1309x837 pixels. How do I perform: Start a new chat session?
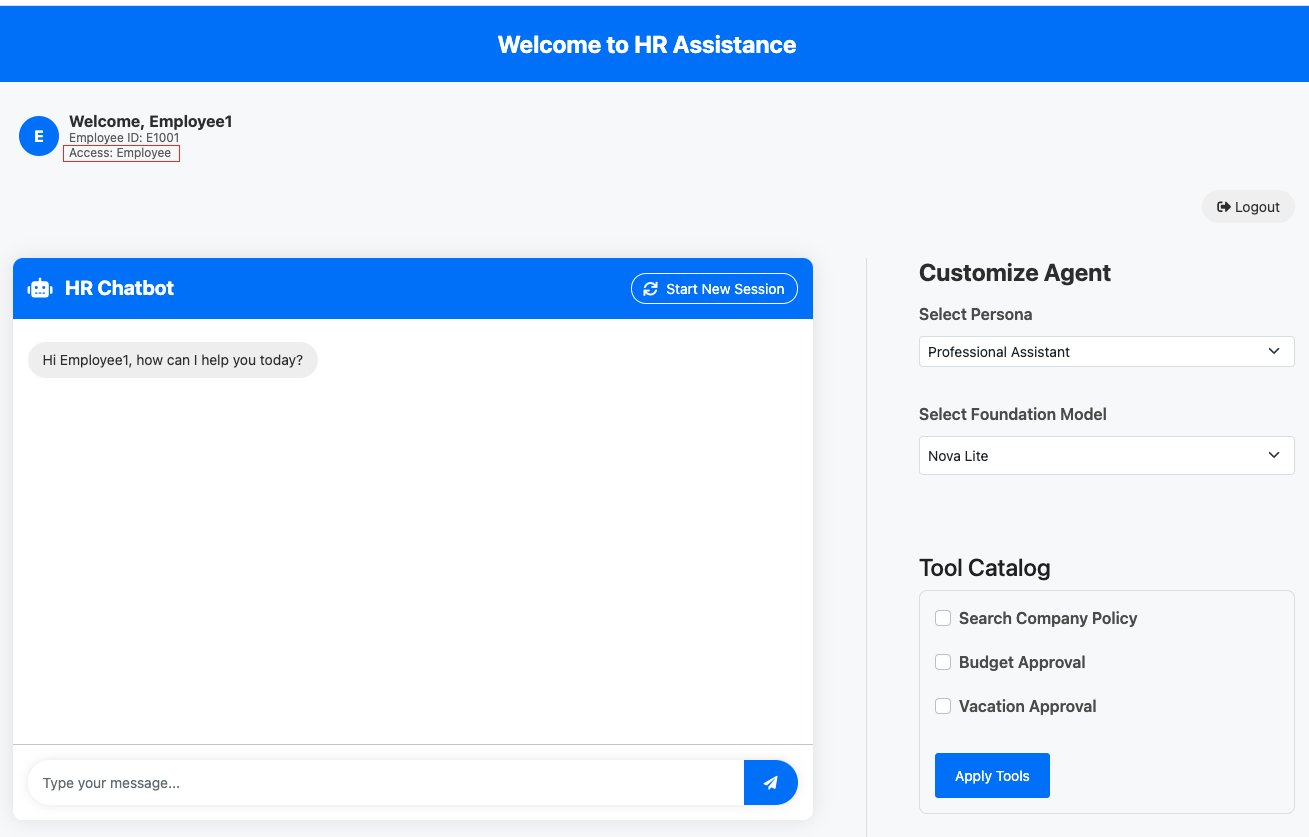point(714,288)
